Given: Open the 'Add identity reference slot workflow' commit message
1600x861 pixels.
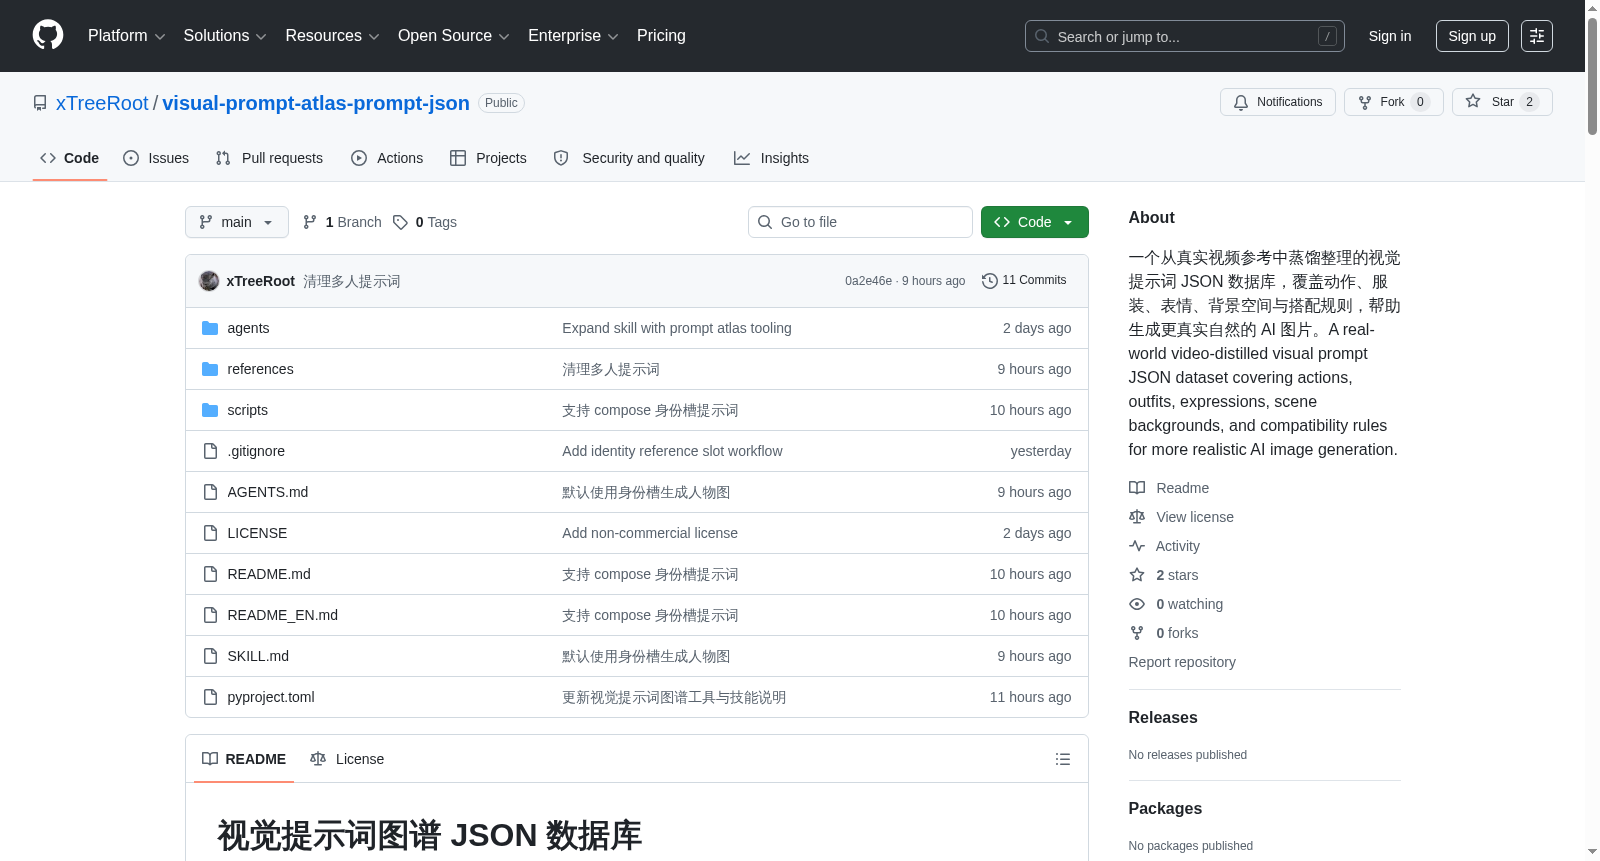Looking at the screenshot, I should 672,451.
